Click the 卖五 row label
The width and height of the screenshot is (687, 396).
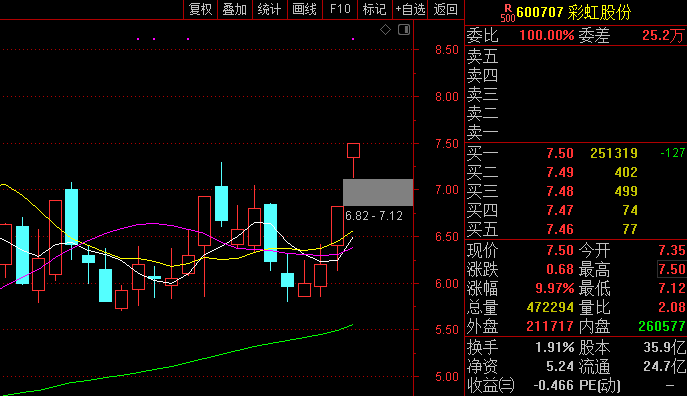coord(482,56)
